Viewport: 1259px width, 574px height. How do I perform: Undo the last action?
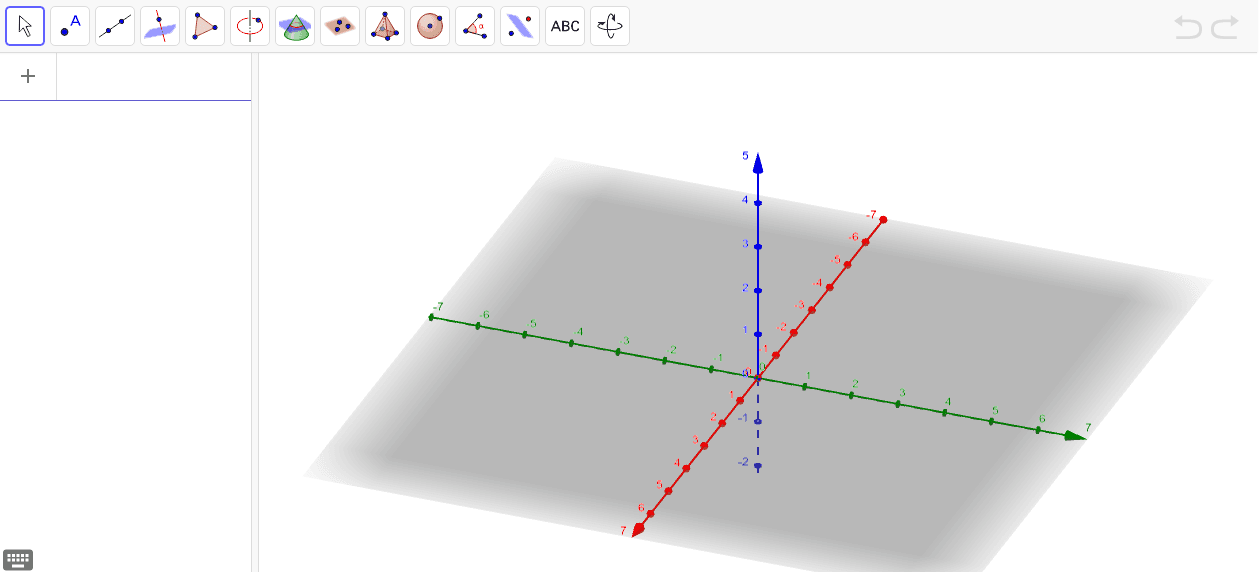click(x=1188, y=27)
